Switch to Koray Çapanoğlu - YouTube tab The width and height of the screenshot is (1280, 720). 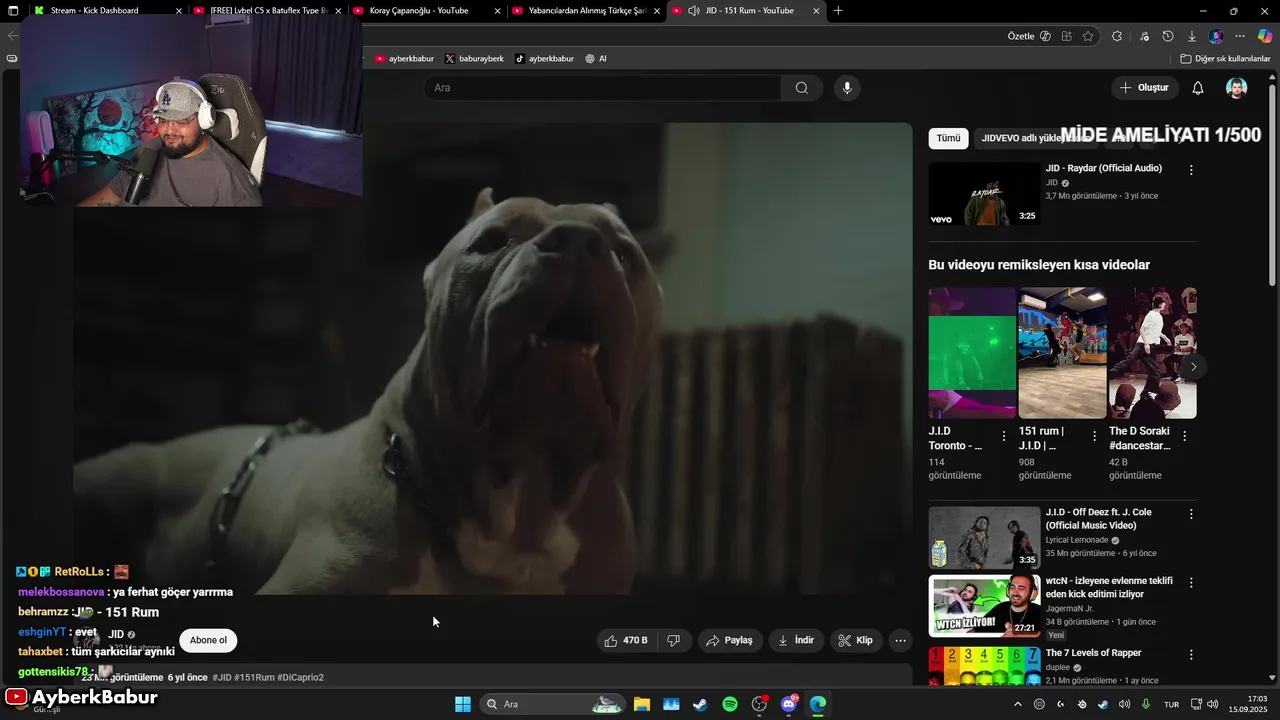click(427, 11)
